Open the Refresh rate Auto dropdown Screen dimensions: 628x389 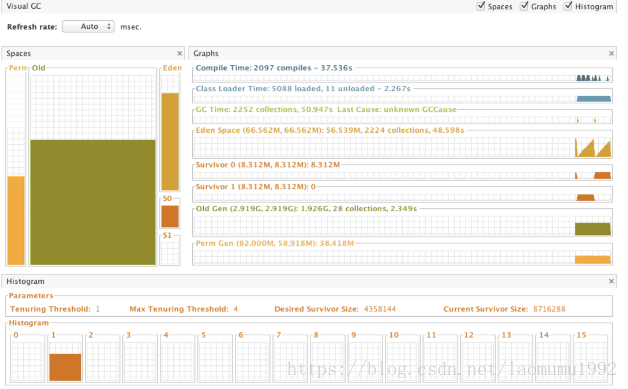(89, 26)
